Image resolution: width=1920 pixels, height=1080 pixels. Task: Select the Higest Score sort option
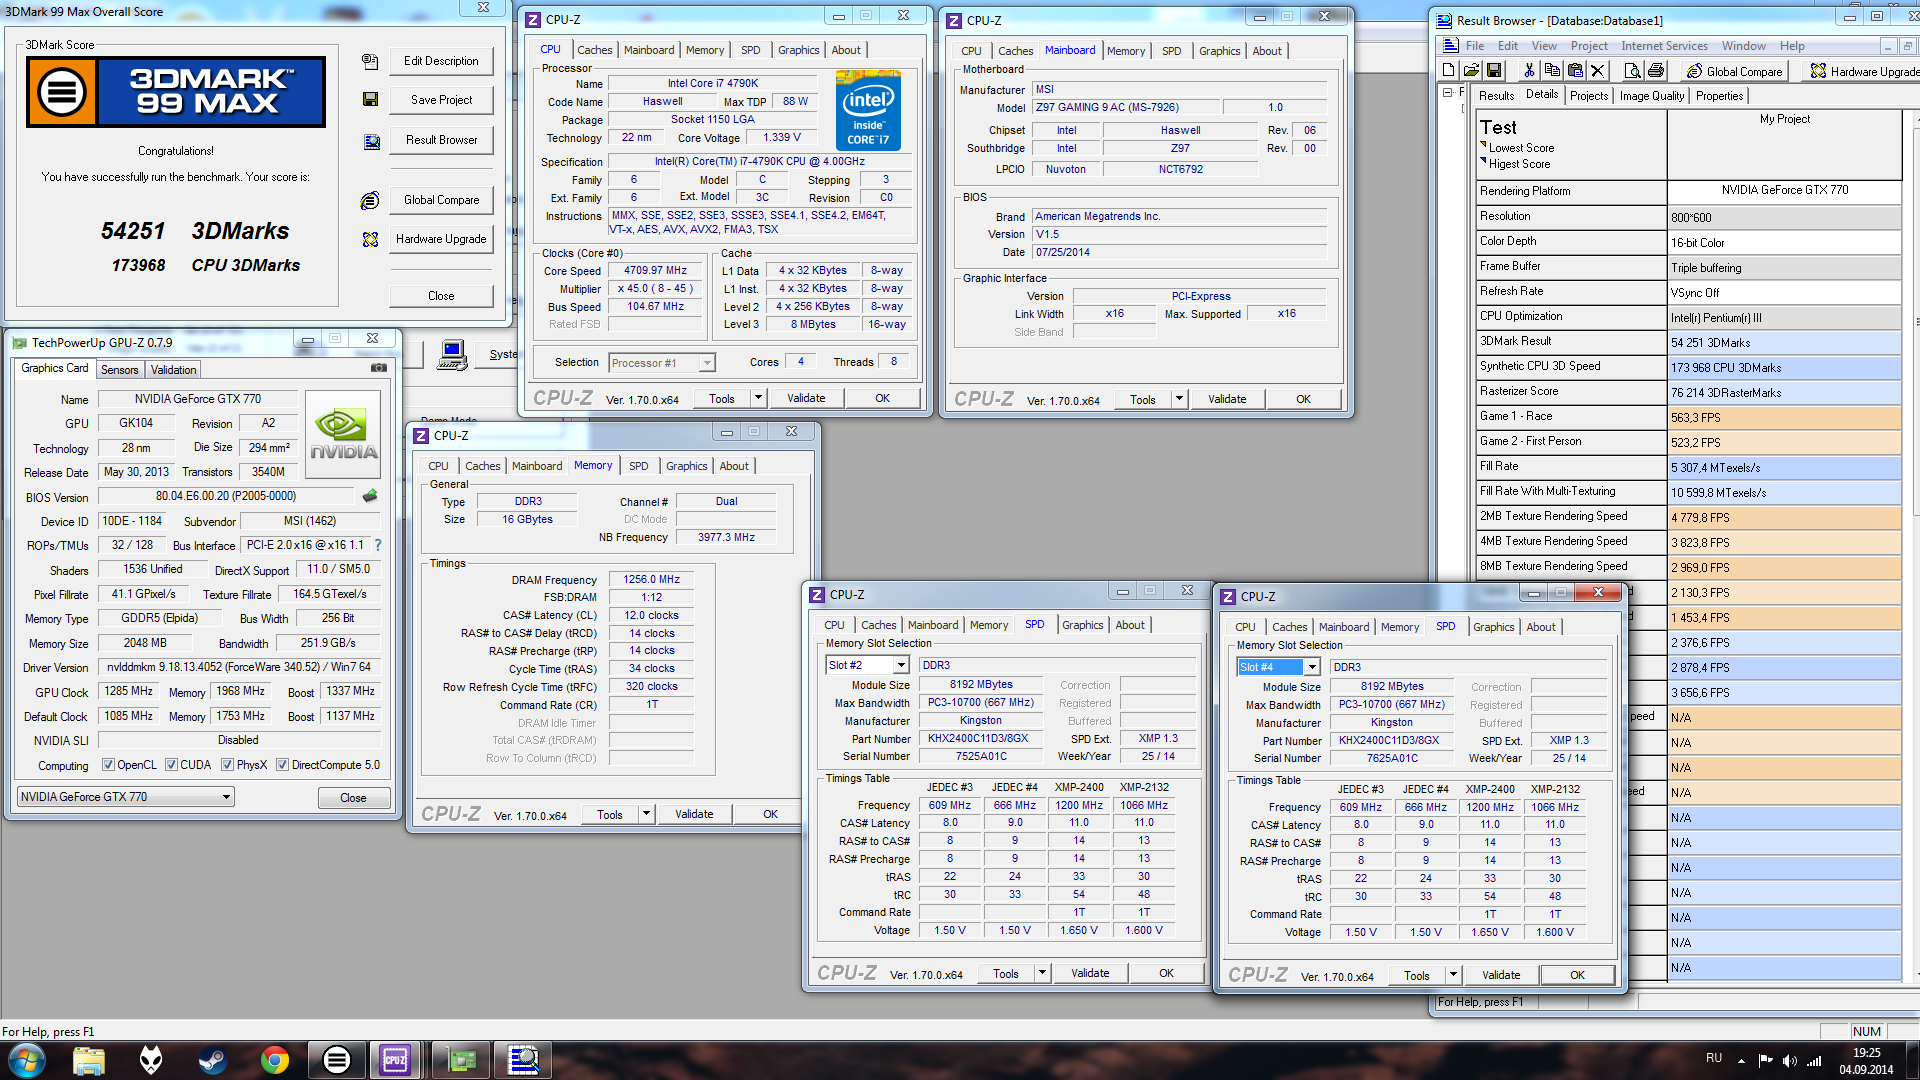1519,164
